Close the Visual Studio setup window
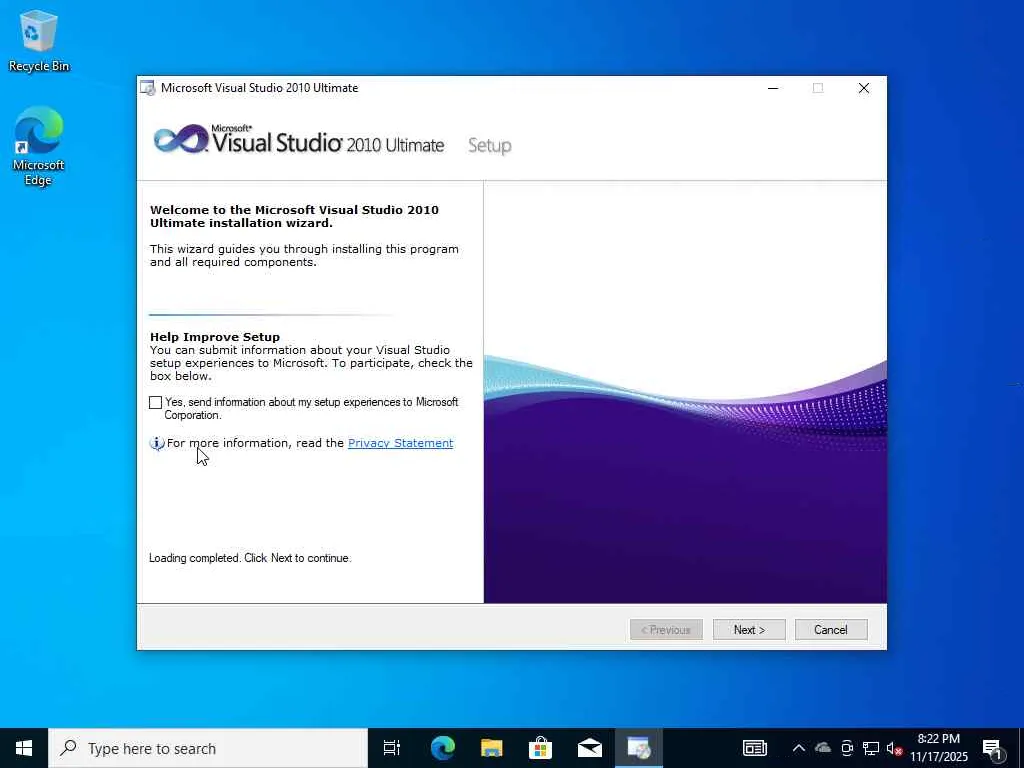The image size is (1024, 768). pyautogui.click(x=864, y=88)
